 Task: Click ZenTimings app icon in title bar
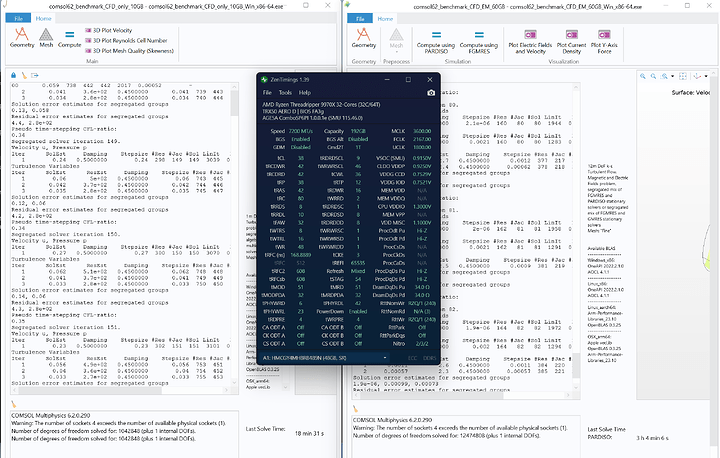(x=264, y=79)
